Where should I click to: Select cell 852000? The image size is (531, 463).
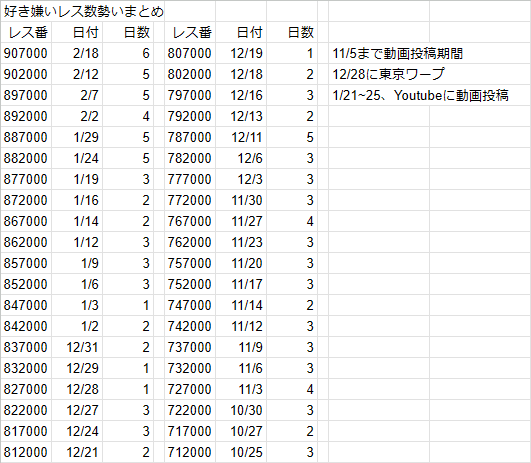click(26, 284)
